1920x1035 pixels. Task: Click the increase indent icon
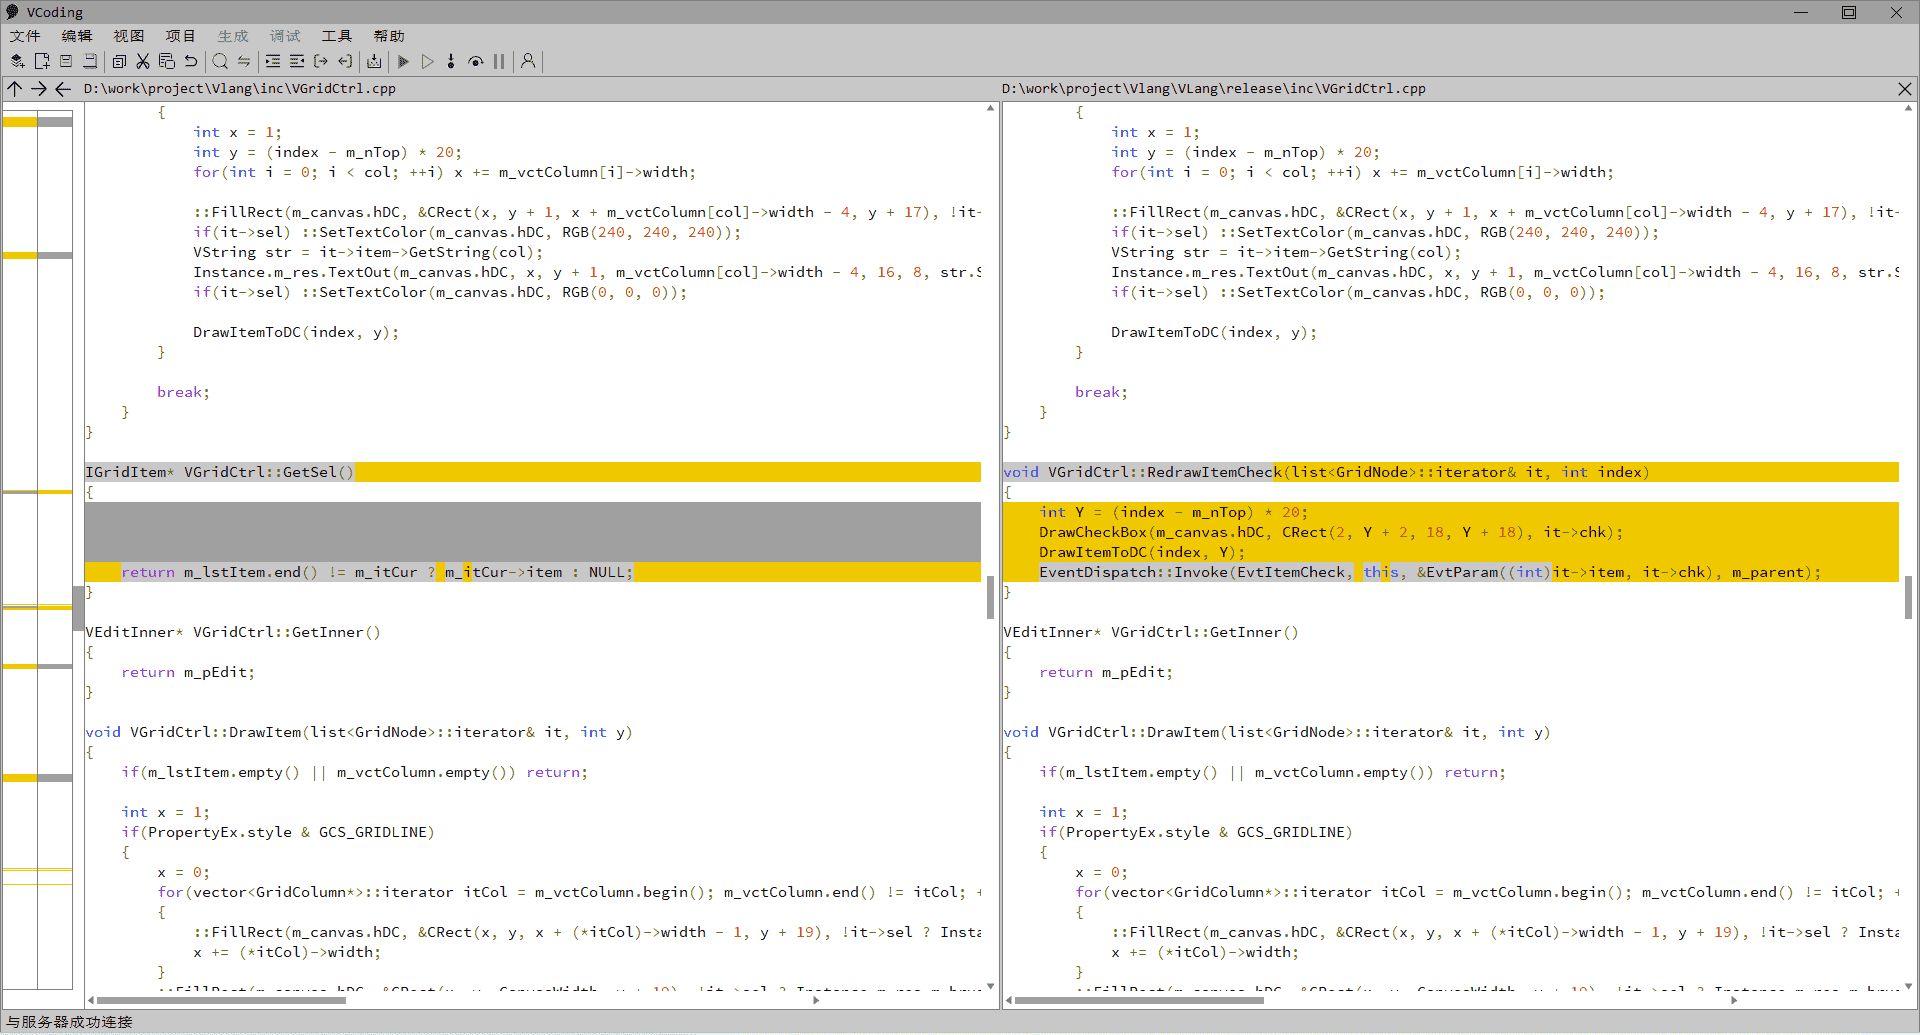pos(273,61)
